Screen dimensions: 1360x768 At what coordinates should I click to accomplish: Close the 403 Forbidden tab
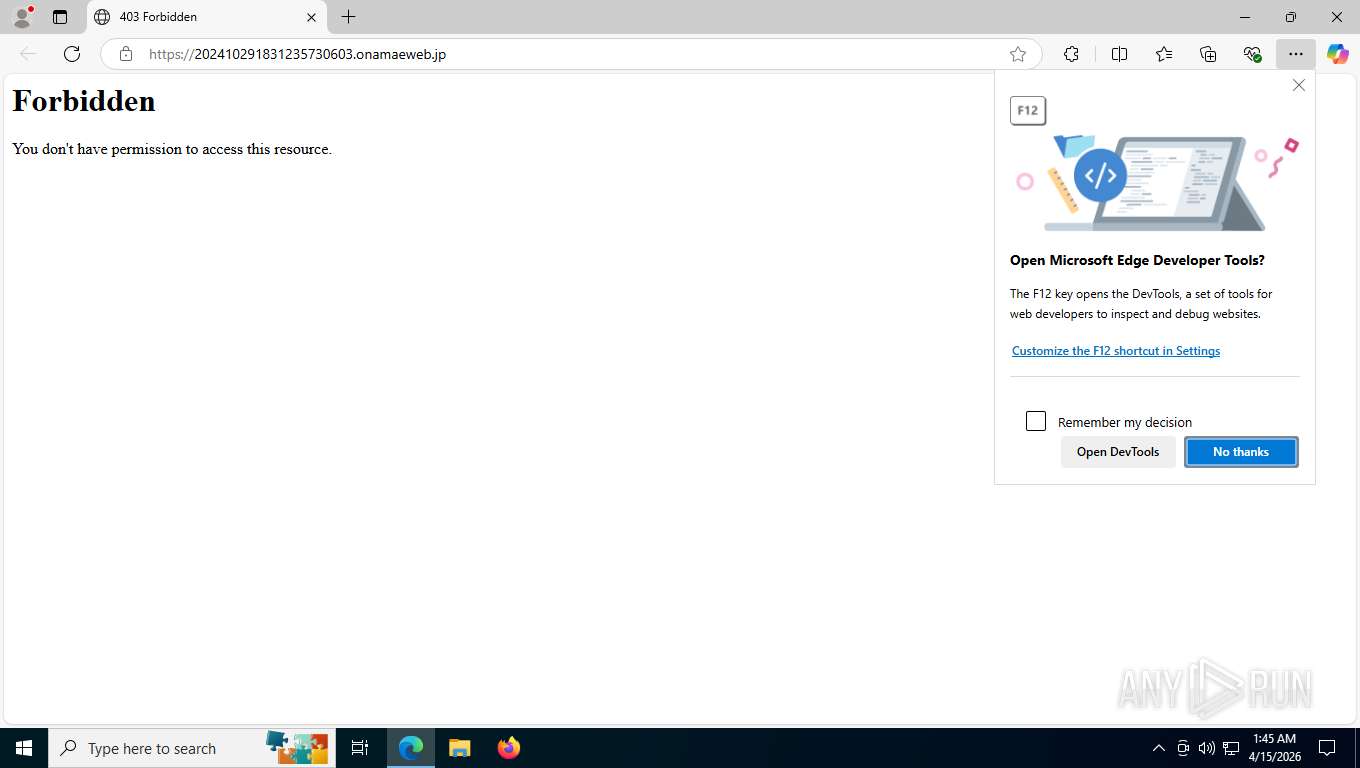311,17
